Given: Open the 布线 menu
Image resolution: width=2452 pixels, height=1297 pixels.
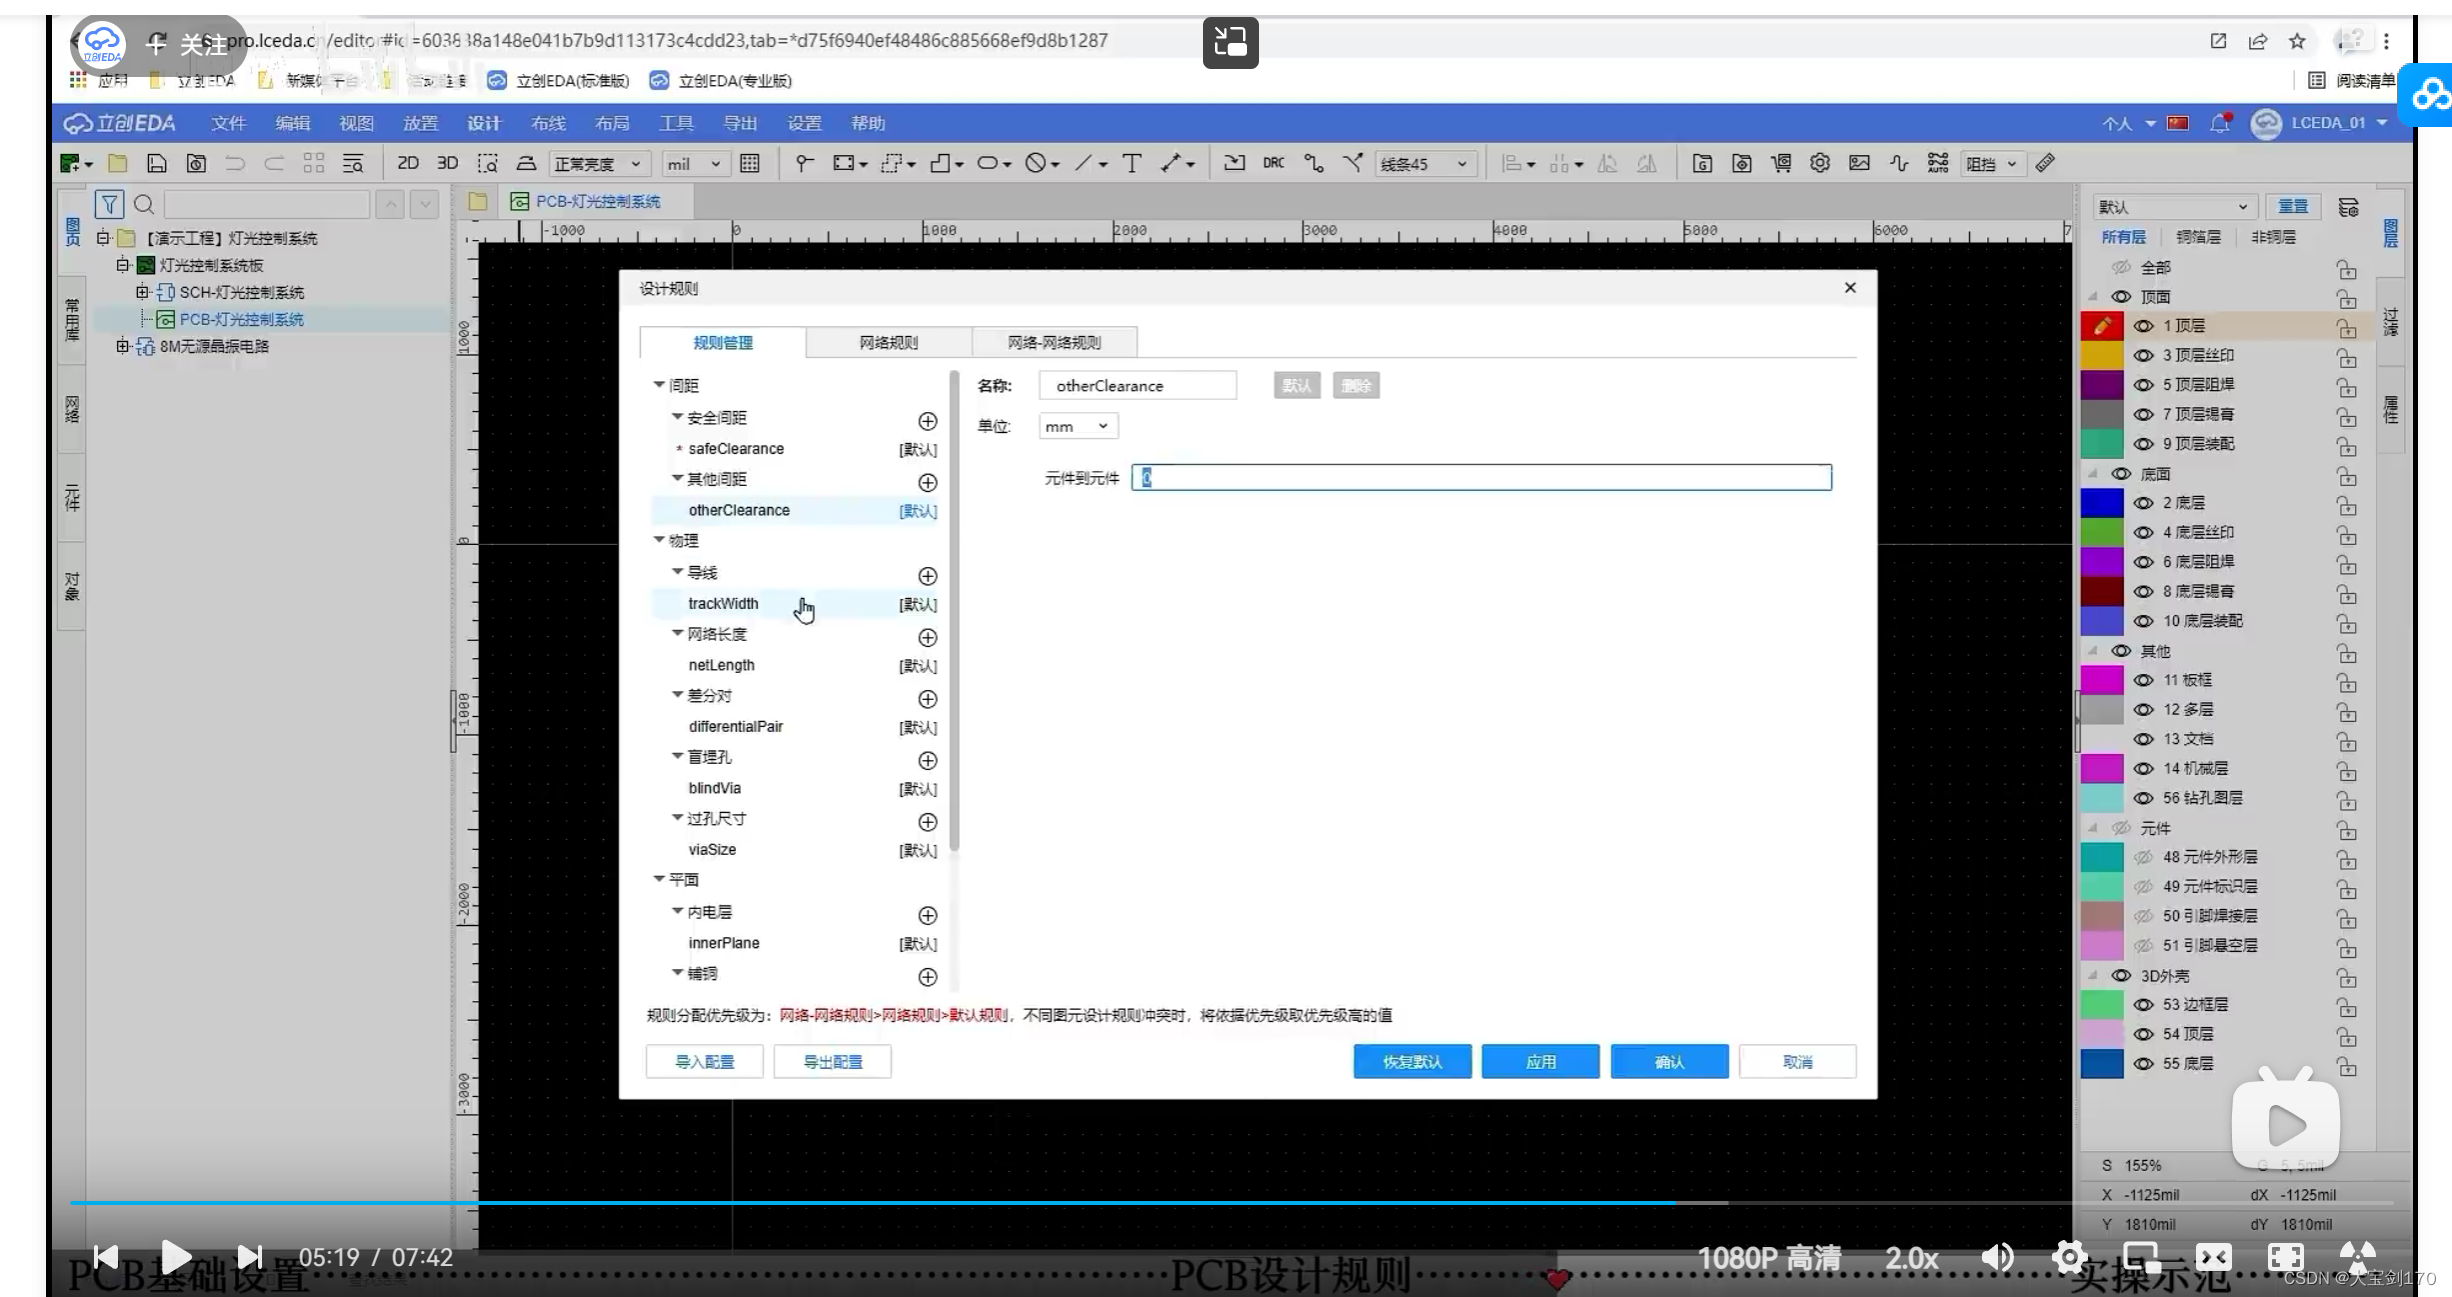Looking at the screenshot, I should 547,123.
